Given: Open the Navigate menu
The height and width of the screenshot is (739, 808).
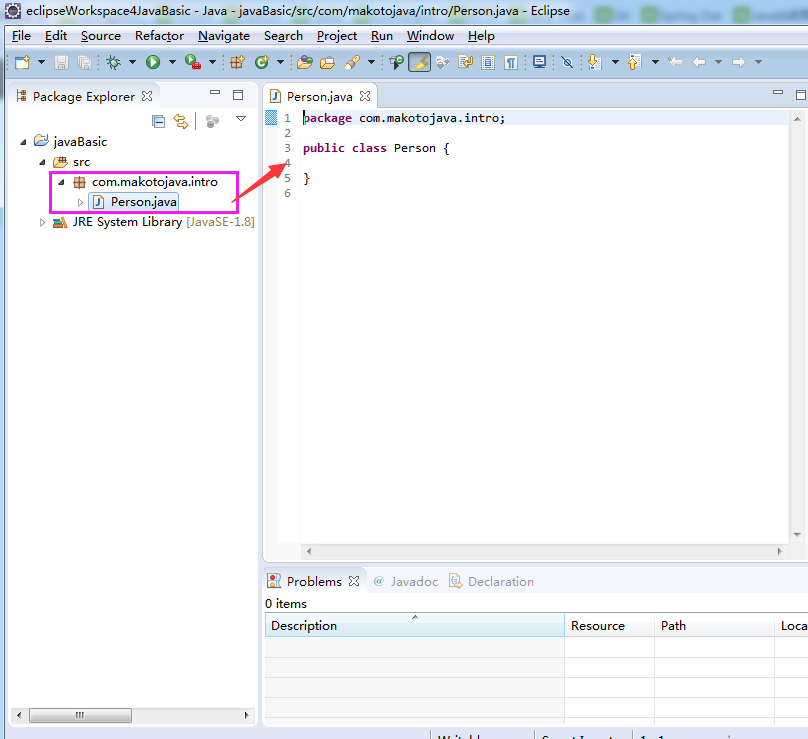Looking at the screenshot, I should pos(224,36).
